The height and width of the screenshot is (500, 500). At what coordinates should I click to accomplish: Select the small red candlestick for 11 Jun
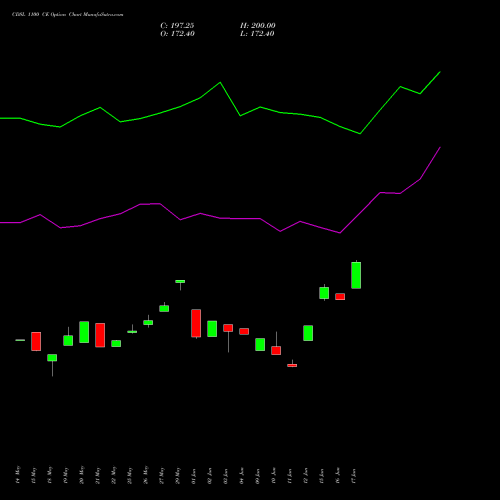[292, 365]
